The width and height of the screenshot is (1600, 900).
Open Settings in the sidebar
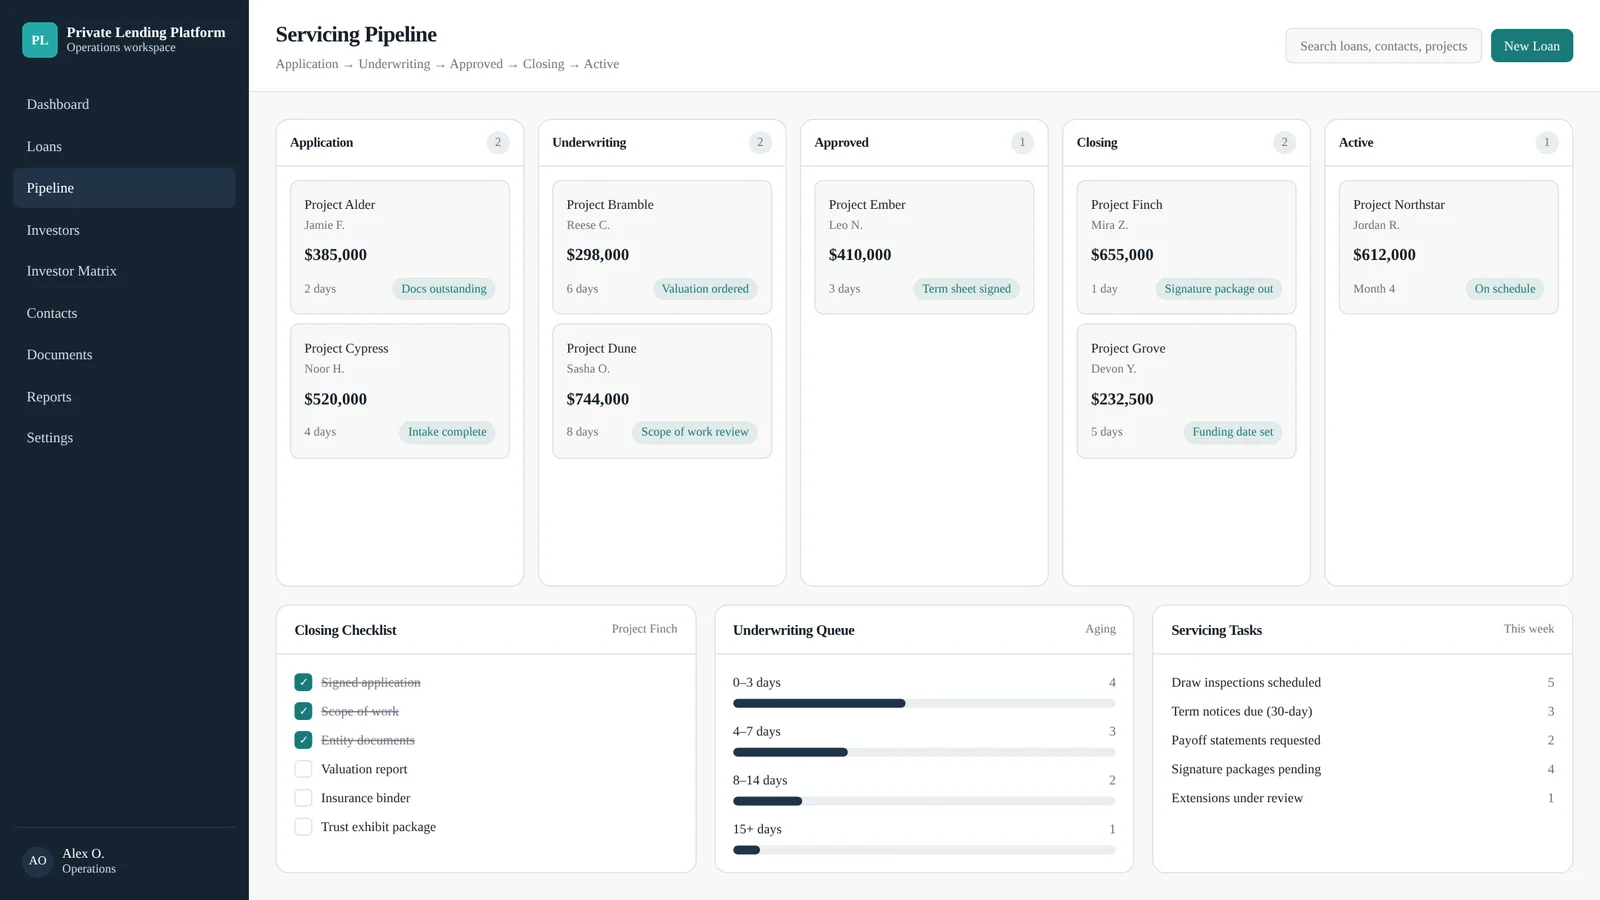pos(124,438)
